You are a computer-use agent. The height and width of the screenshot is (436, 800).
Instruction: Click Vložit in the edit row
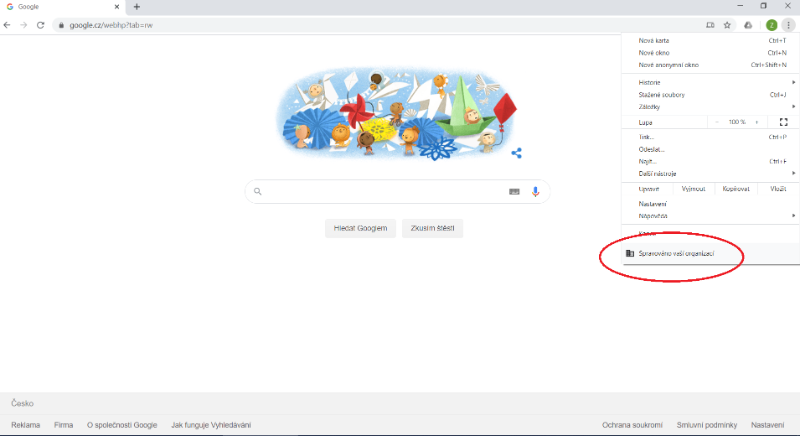778,189
